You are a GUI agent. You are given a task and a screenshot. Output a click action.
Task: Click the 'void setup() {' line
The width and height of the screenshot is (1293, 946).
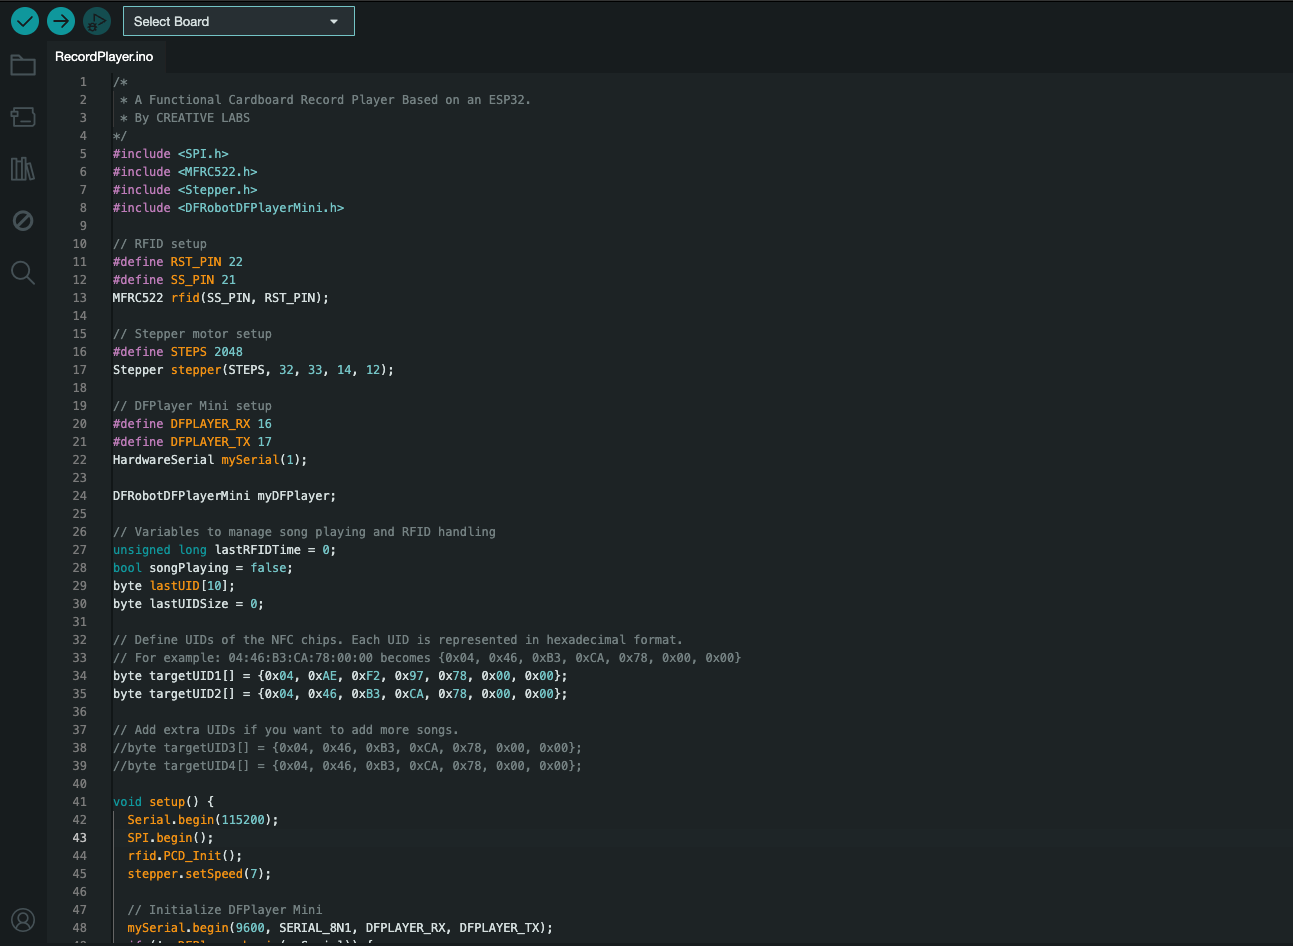coord(163,802)
